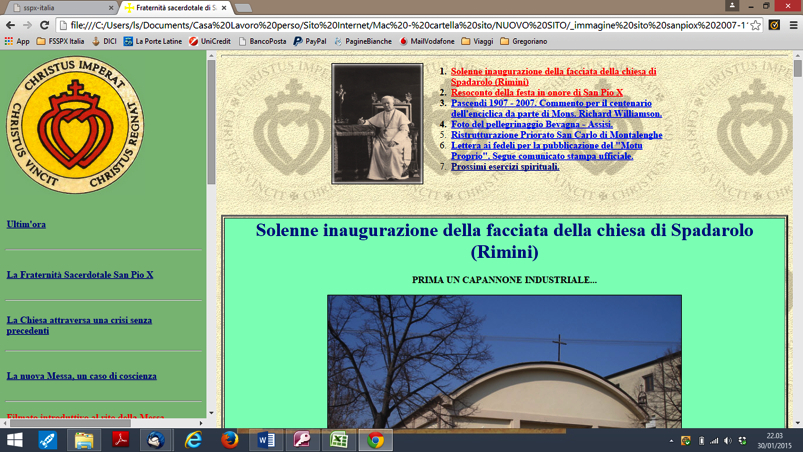Open the BancoPosta bookmark
The height and width of the screenshot is (452, 803).
262,41
